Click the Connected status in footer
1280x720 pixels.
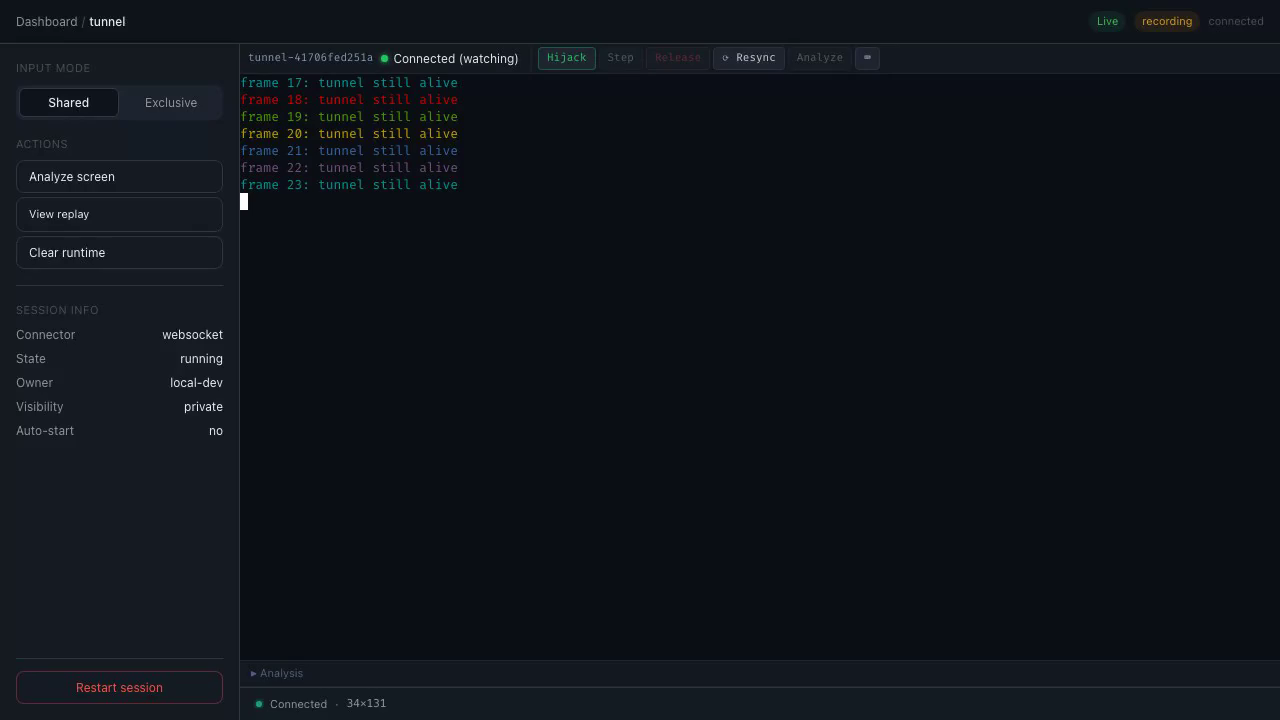(x=291, y=704)
